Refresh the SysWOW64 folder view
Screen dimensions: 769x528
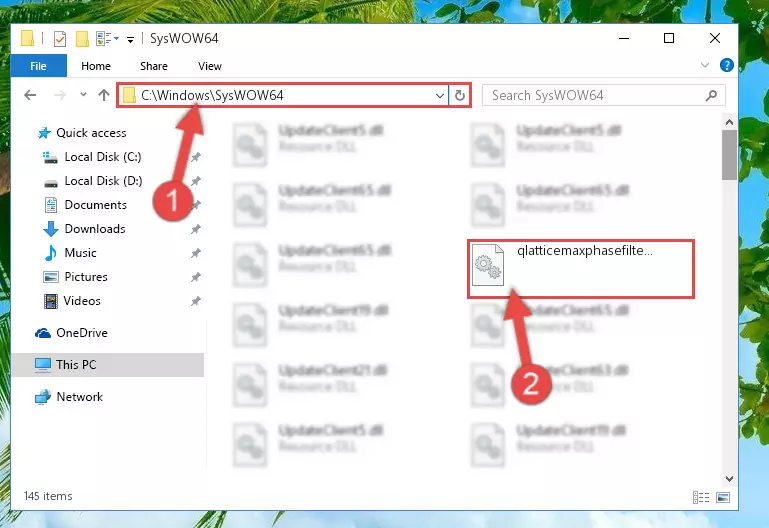point(460,95)
